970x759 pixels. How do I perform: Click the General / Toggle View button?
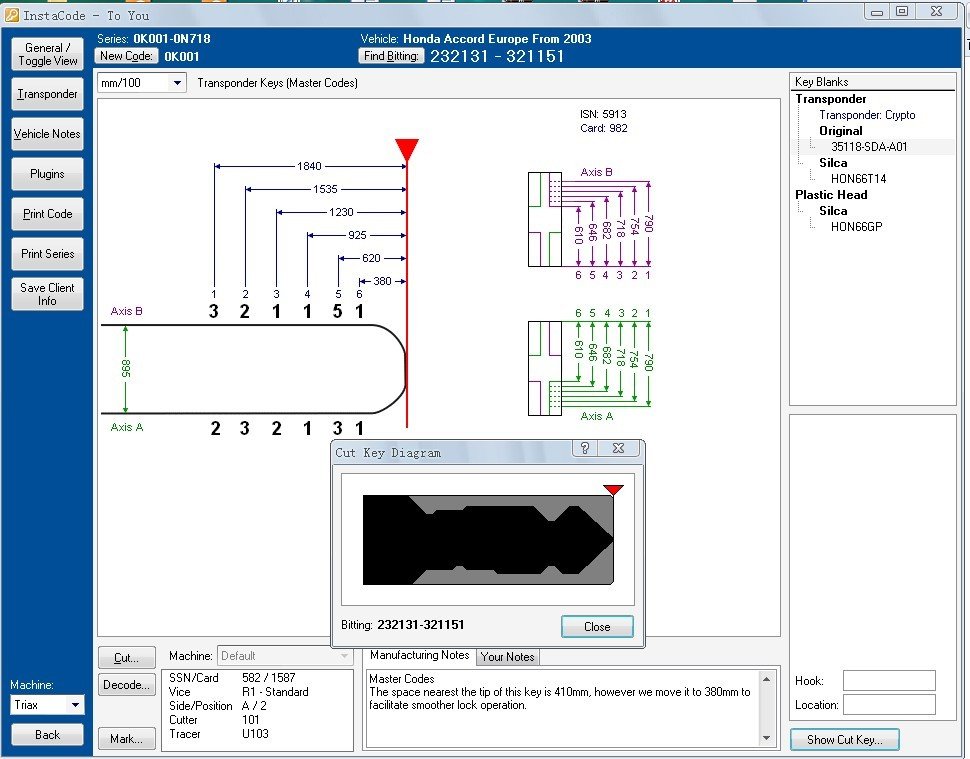(x=48, y=54)
